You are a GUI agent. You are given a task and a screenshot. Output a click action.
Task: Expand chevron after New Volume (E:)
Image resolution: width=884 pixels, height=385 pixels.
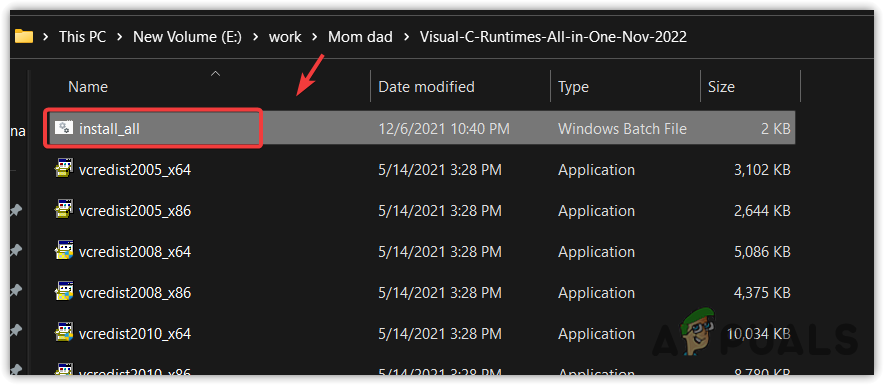(255, 37)
